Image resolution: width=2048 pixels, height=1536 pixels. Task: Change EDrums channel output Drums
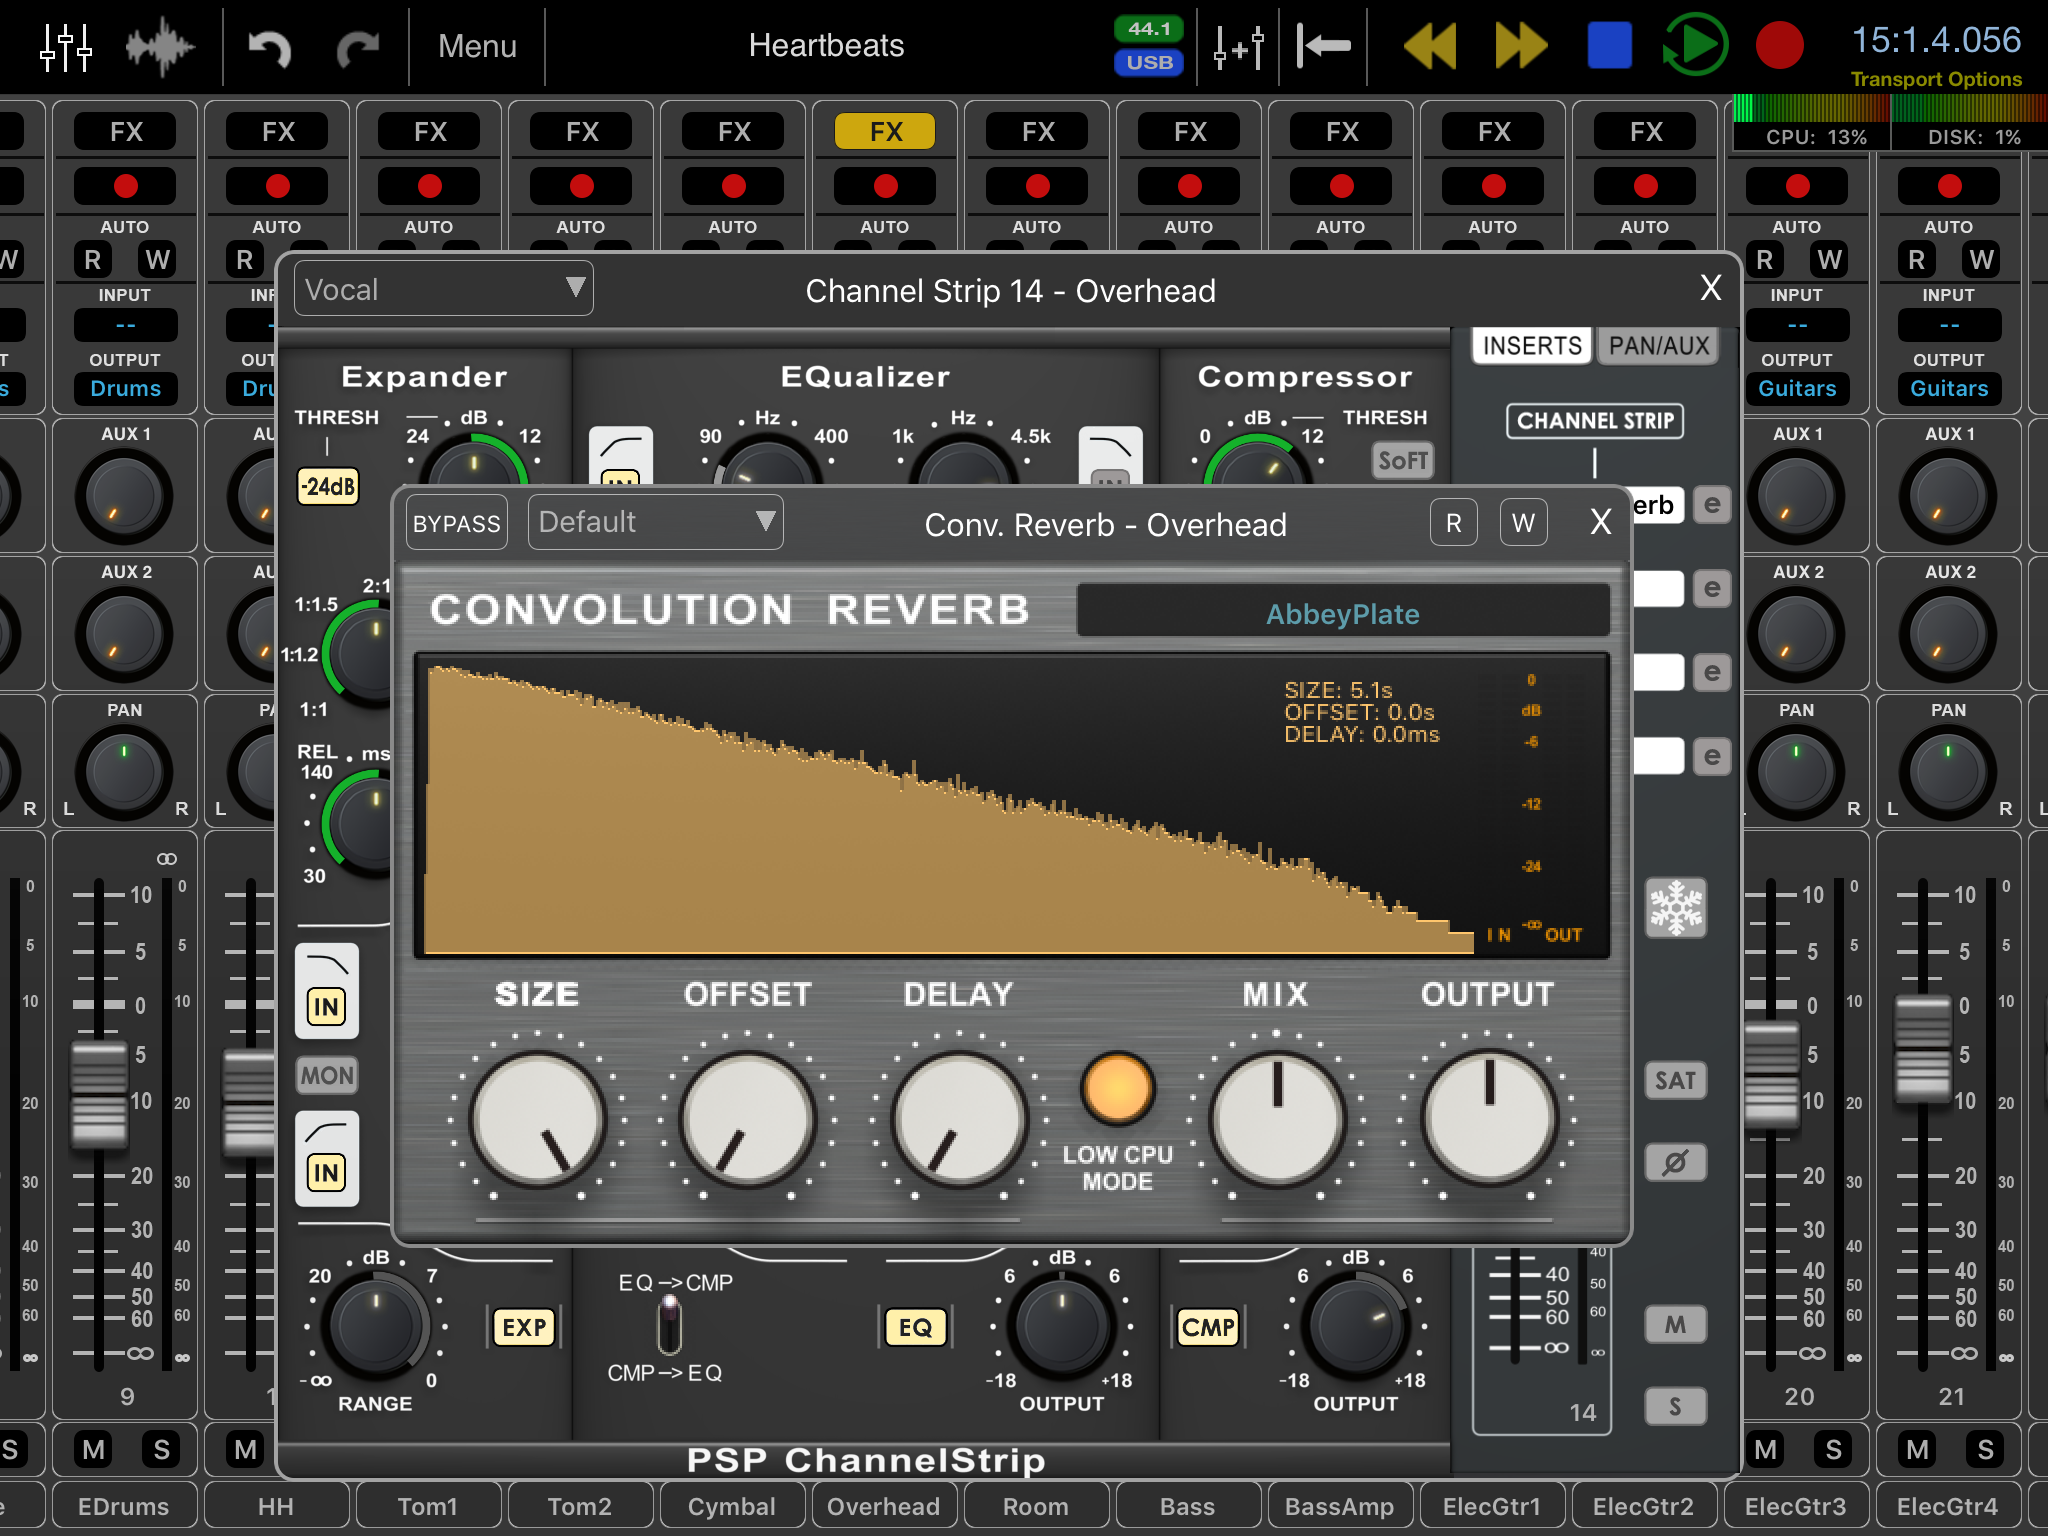[x=125, y=389]
